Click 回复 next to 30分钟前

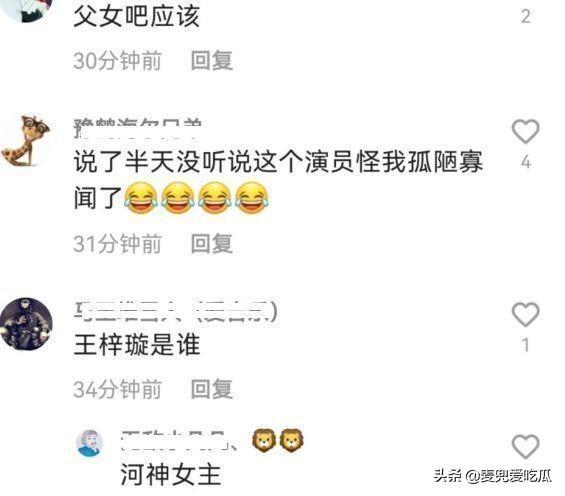pos(212,60)
